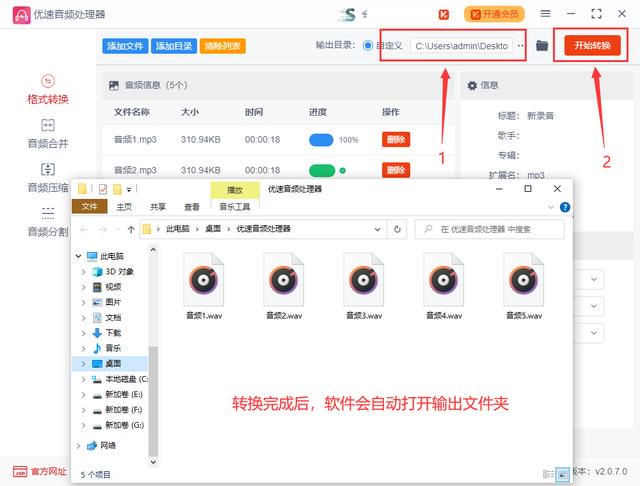Open the 音频压缩 audio compress module
Image resolution: width=640 pixels, height=486 pixels.
tap(48, 178)
